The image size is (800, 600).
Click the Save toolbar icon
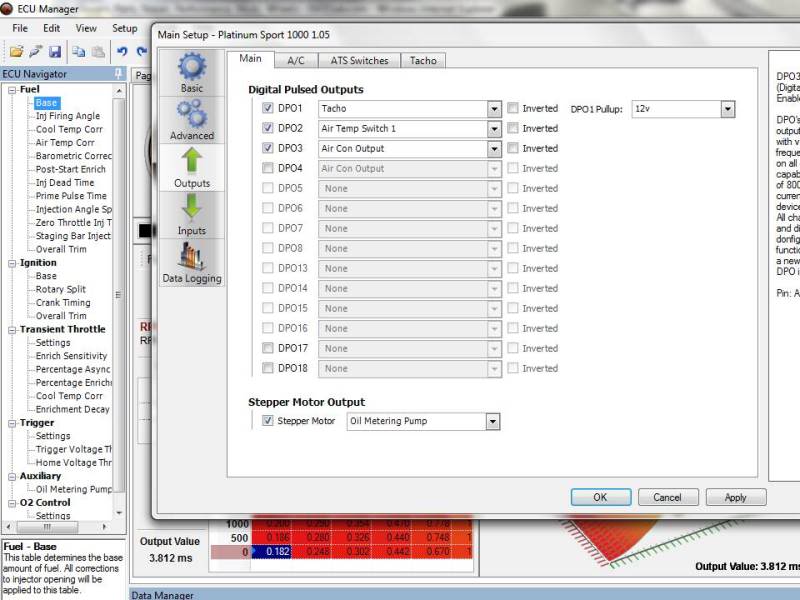55,52
